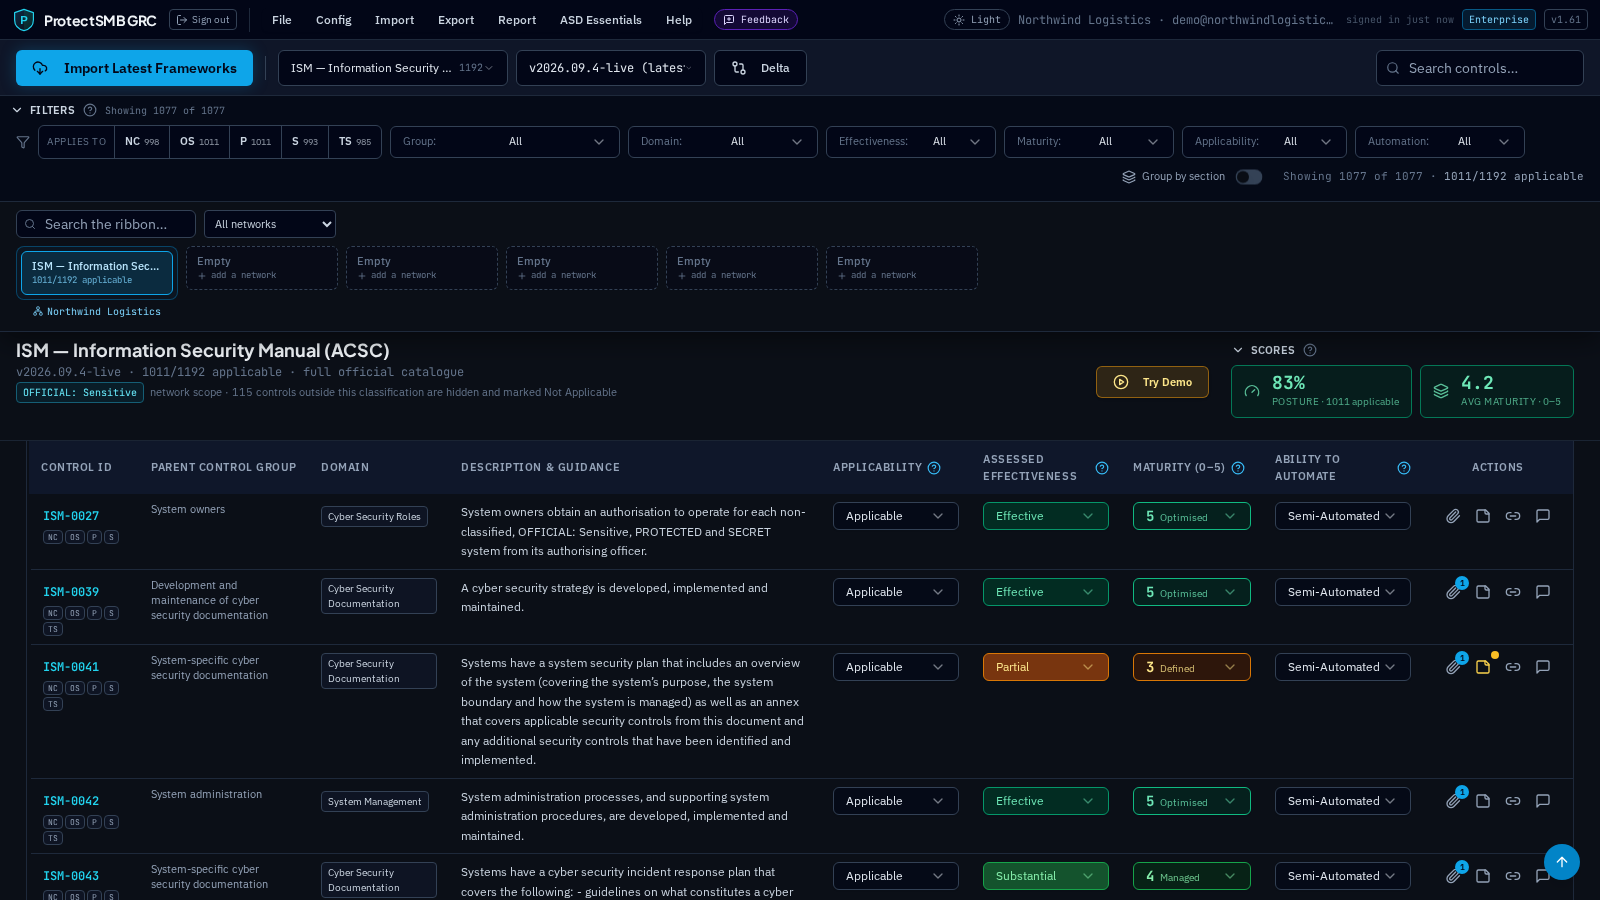Click the Applicability column help icon
The height and width of the screenshot is (900, 1600).
point(934,468)
